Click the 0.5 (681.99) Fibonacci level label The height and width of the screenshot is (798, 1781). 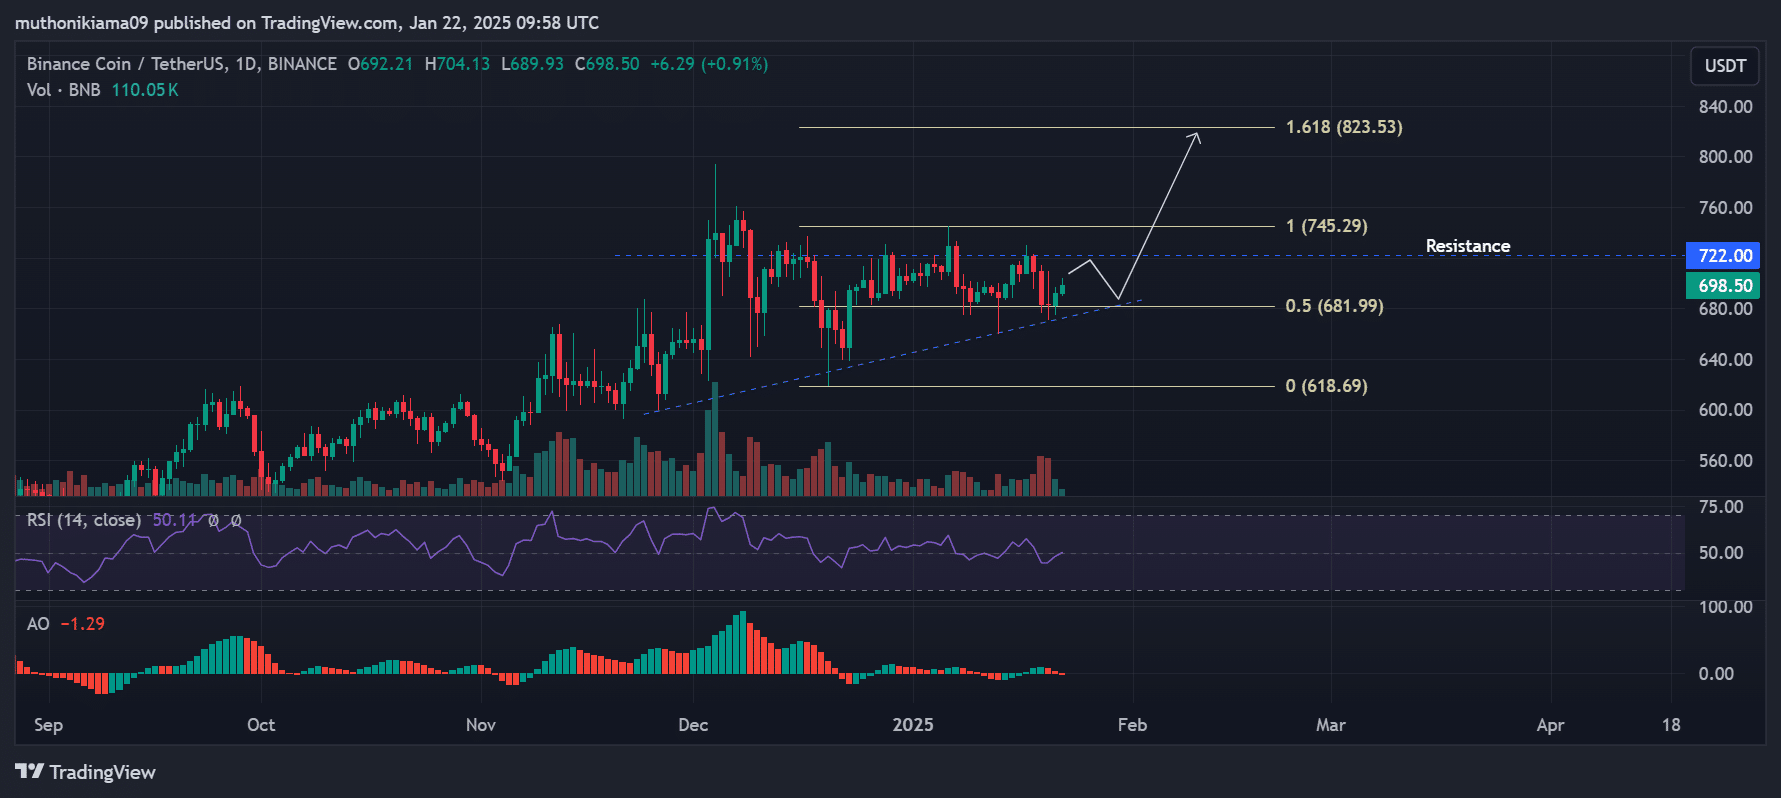(x=1334, y=306)
